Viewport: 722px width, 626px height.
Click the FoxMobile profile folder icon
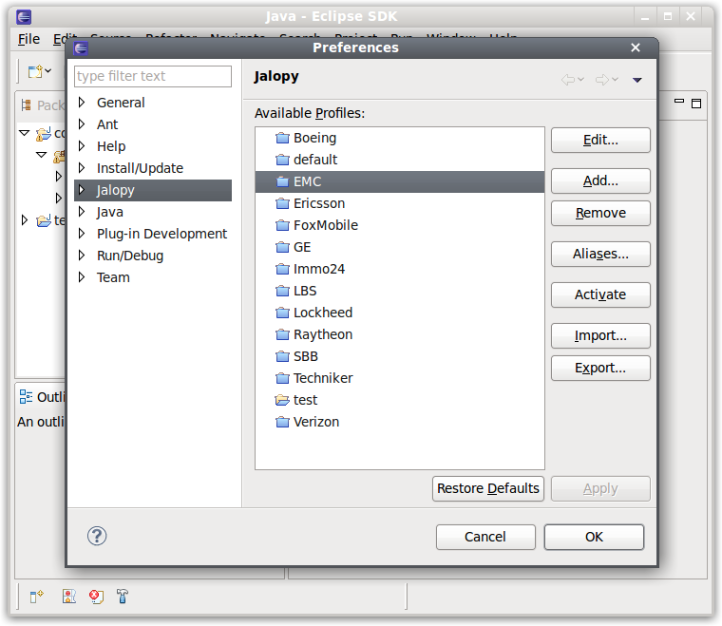coord(282,226)
